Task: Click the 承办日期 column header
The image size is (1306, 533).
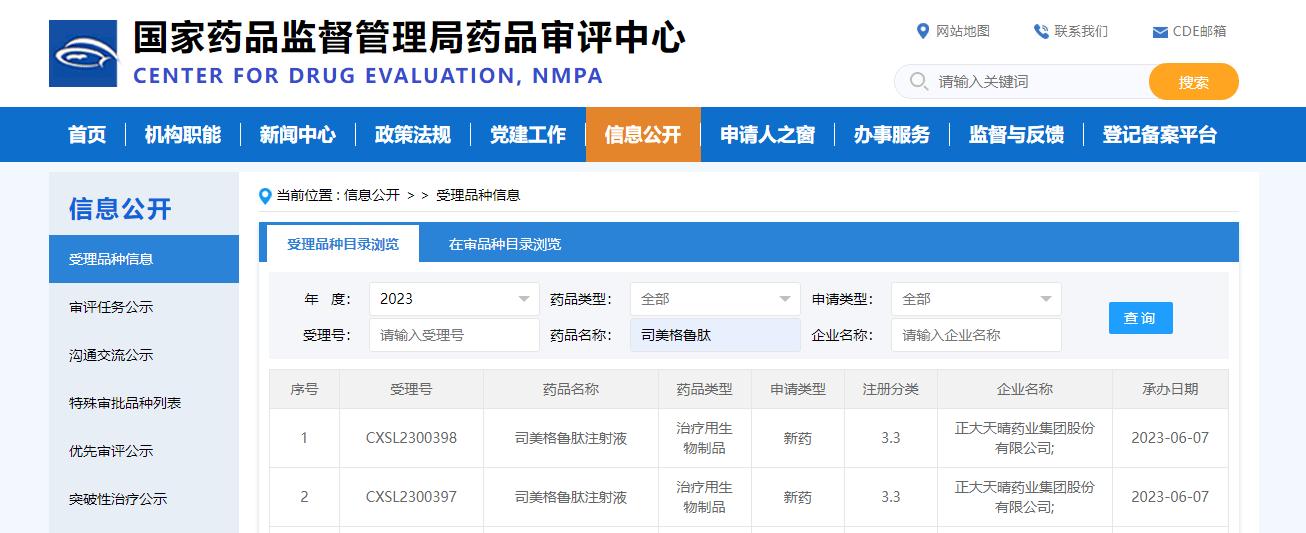Action: point(1170,389)
